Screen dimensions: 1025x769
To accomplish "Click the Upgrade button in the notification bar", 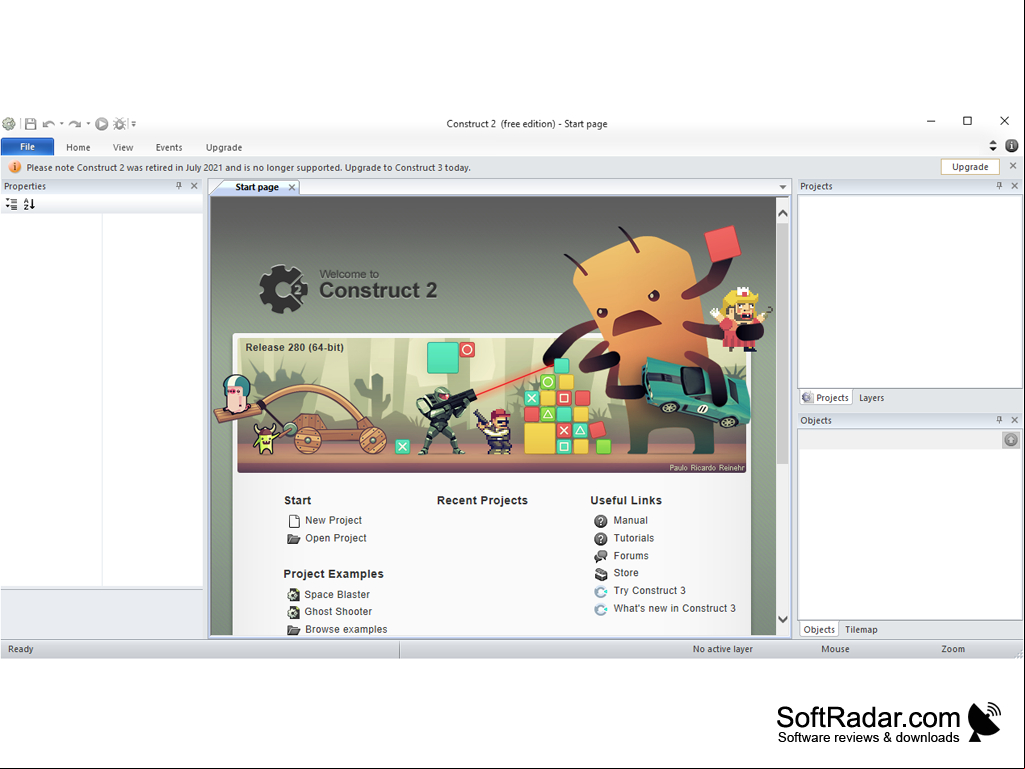I will click(970, 167).
